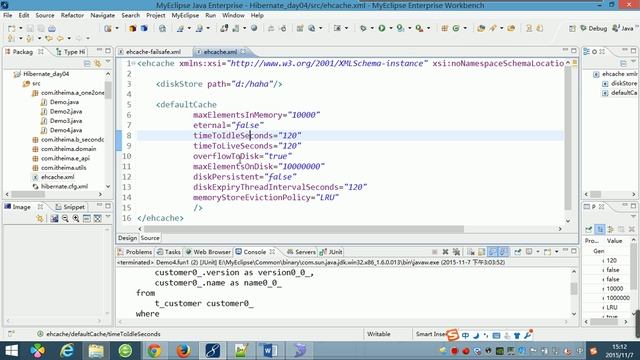Screen dimensions: 640x360
Task: Switch to the JUnit tab
Action: click(x=331, y=252)
